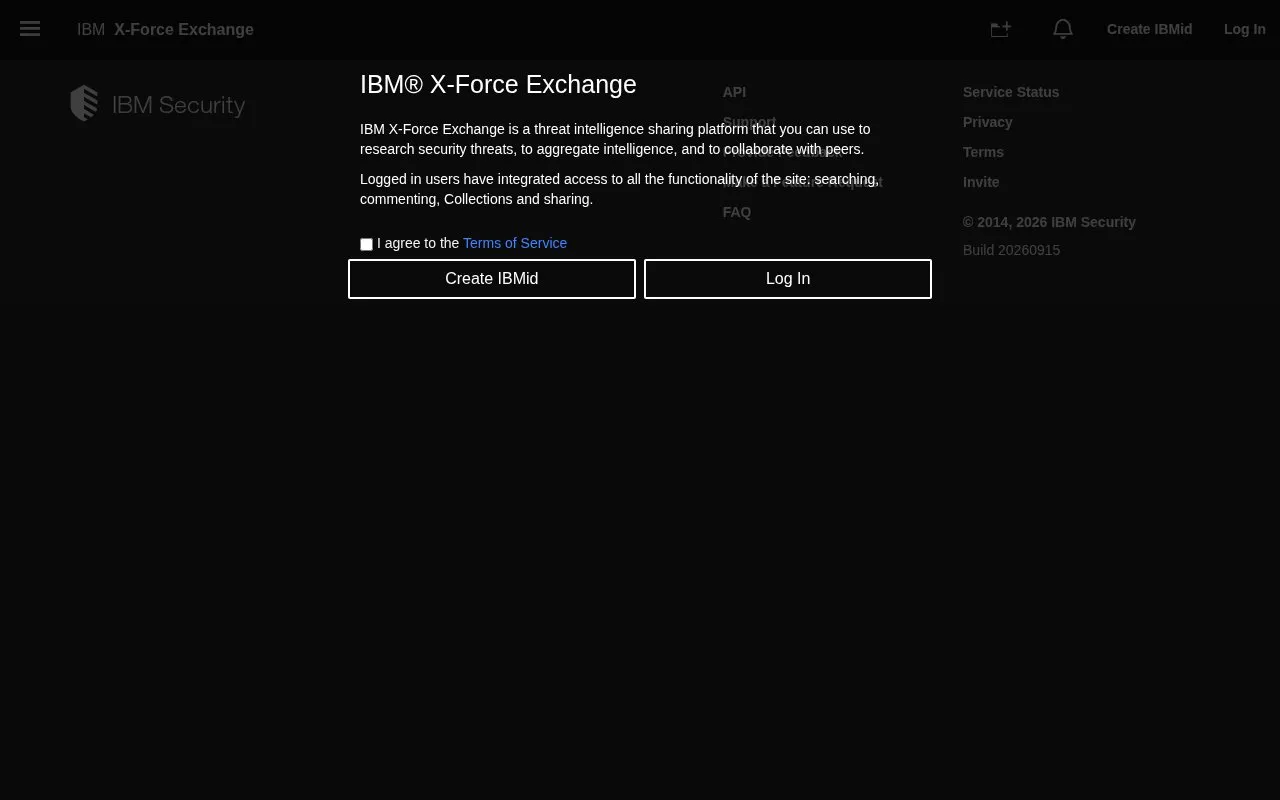Click the add new collection folder icon
1280x800 pixels.
[1001, 29]
